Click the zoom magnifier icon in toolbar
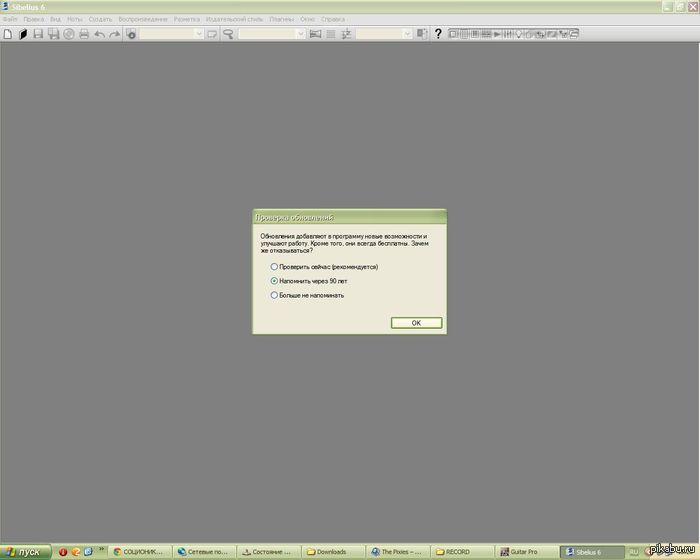Viewport: 700px width, 560px height. pyautogui.click(x=228, y=34)
